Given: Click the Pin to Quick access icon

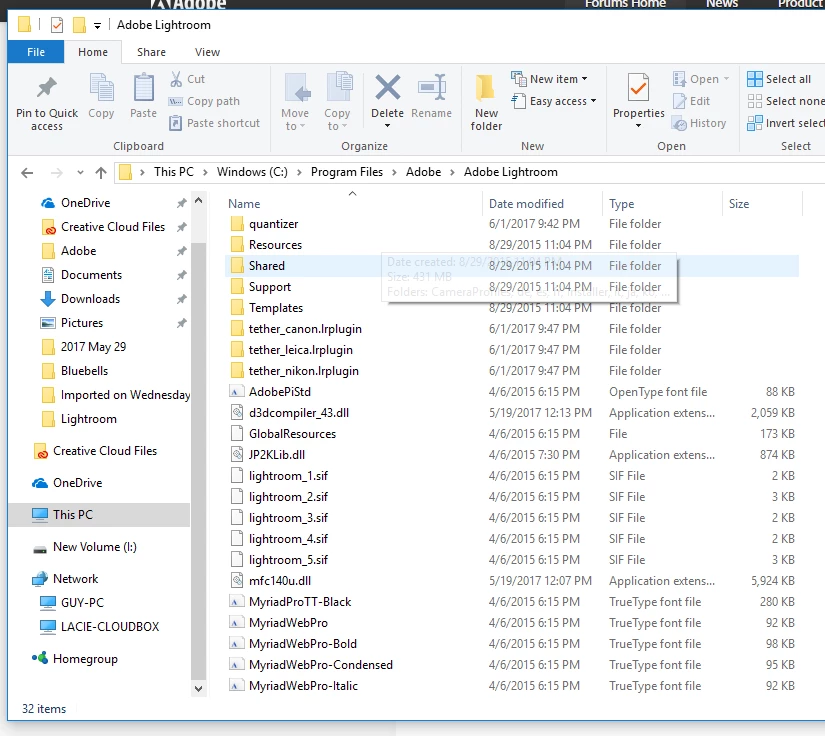Looking at the screenshot, I should point(47,88).
